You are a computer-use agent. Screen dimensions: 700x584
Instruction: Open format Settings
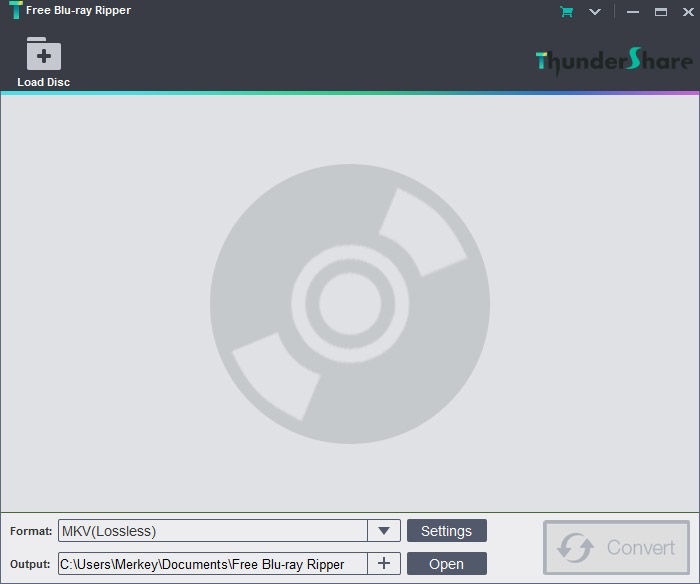click(447, 531)
